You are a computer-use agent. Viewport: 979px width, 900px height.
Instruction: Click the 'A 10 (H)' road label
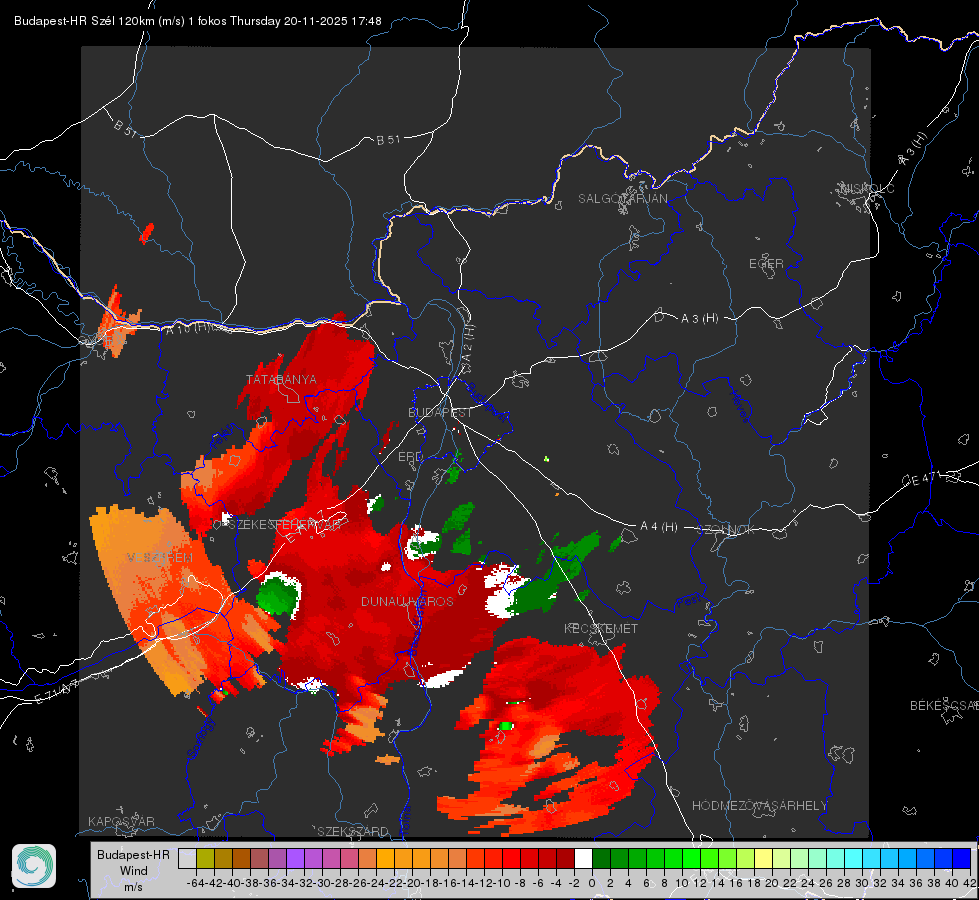[187, 329]
